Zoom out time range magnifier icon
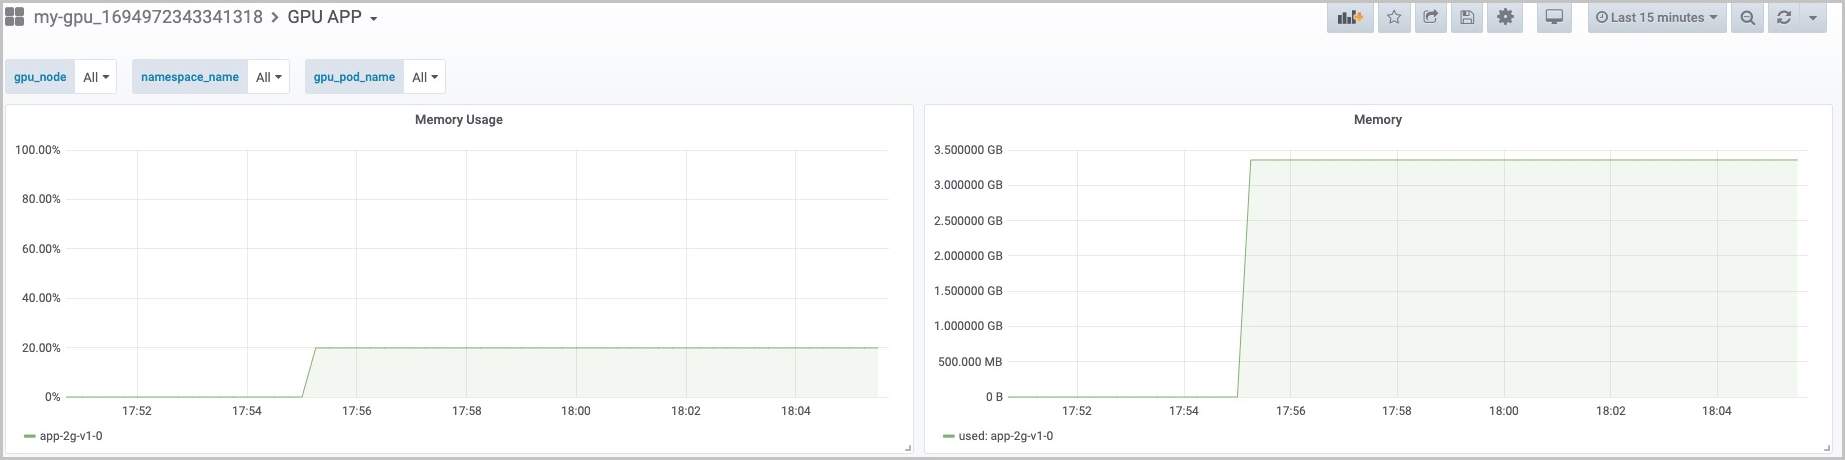Viewport: 1845px width, 460px height. (x=1747, y=18)
